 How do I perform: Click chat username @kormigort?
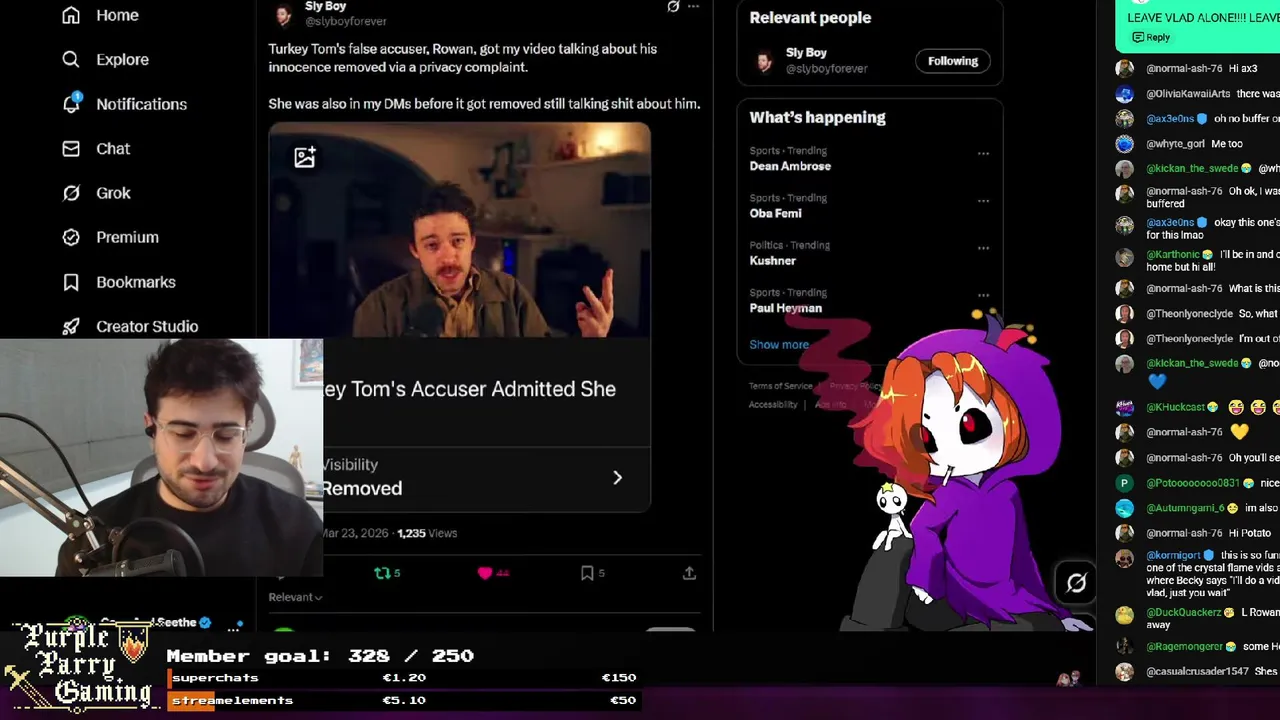(x=1173, y=556)
